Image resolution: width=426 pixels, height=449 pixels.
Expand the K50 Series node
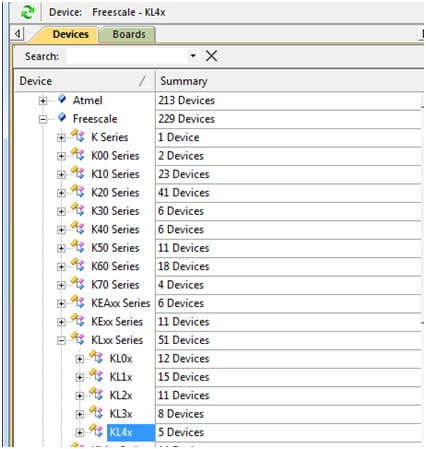tap(61, 248)
